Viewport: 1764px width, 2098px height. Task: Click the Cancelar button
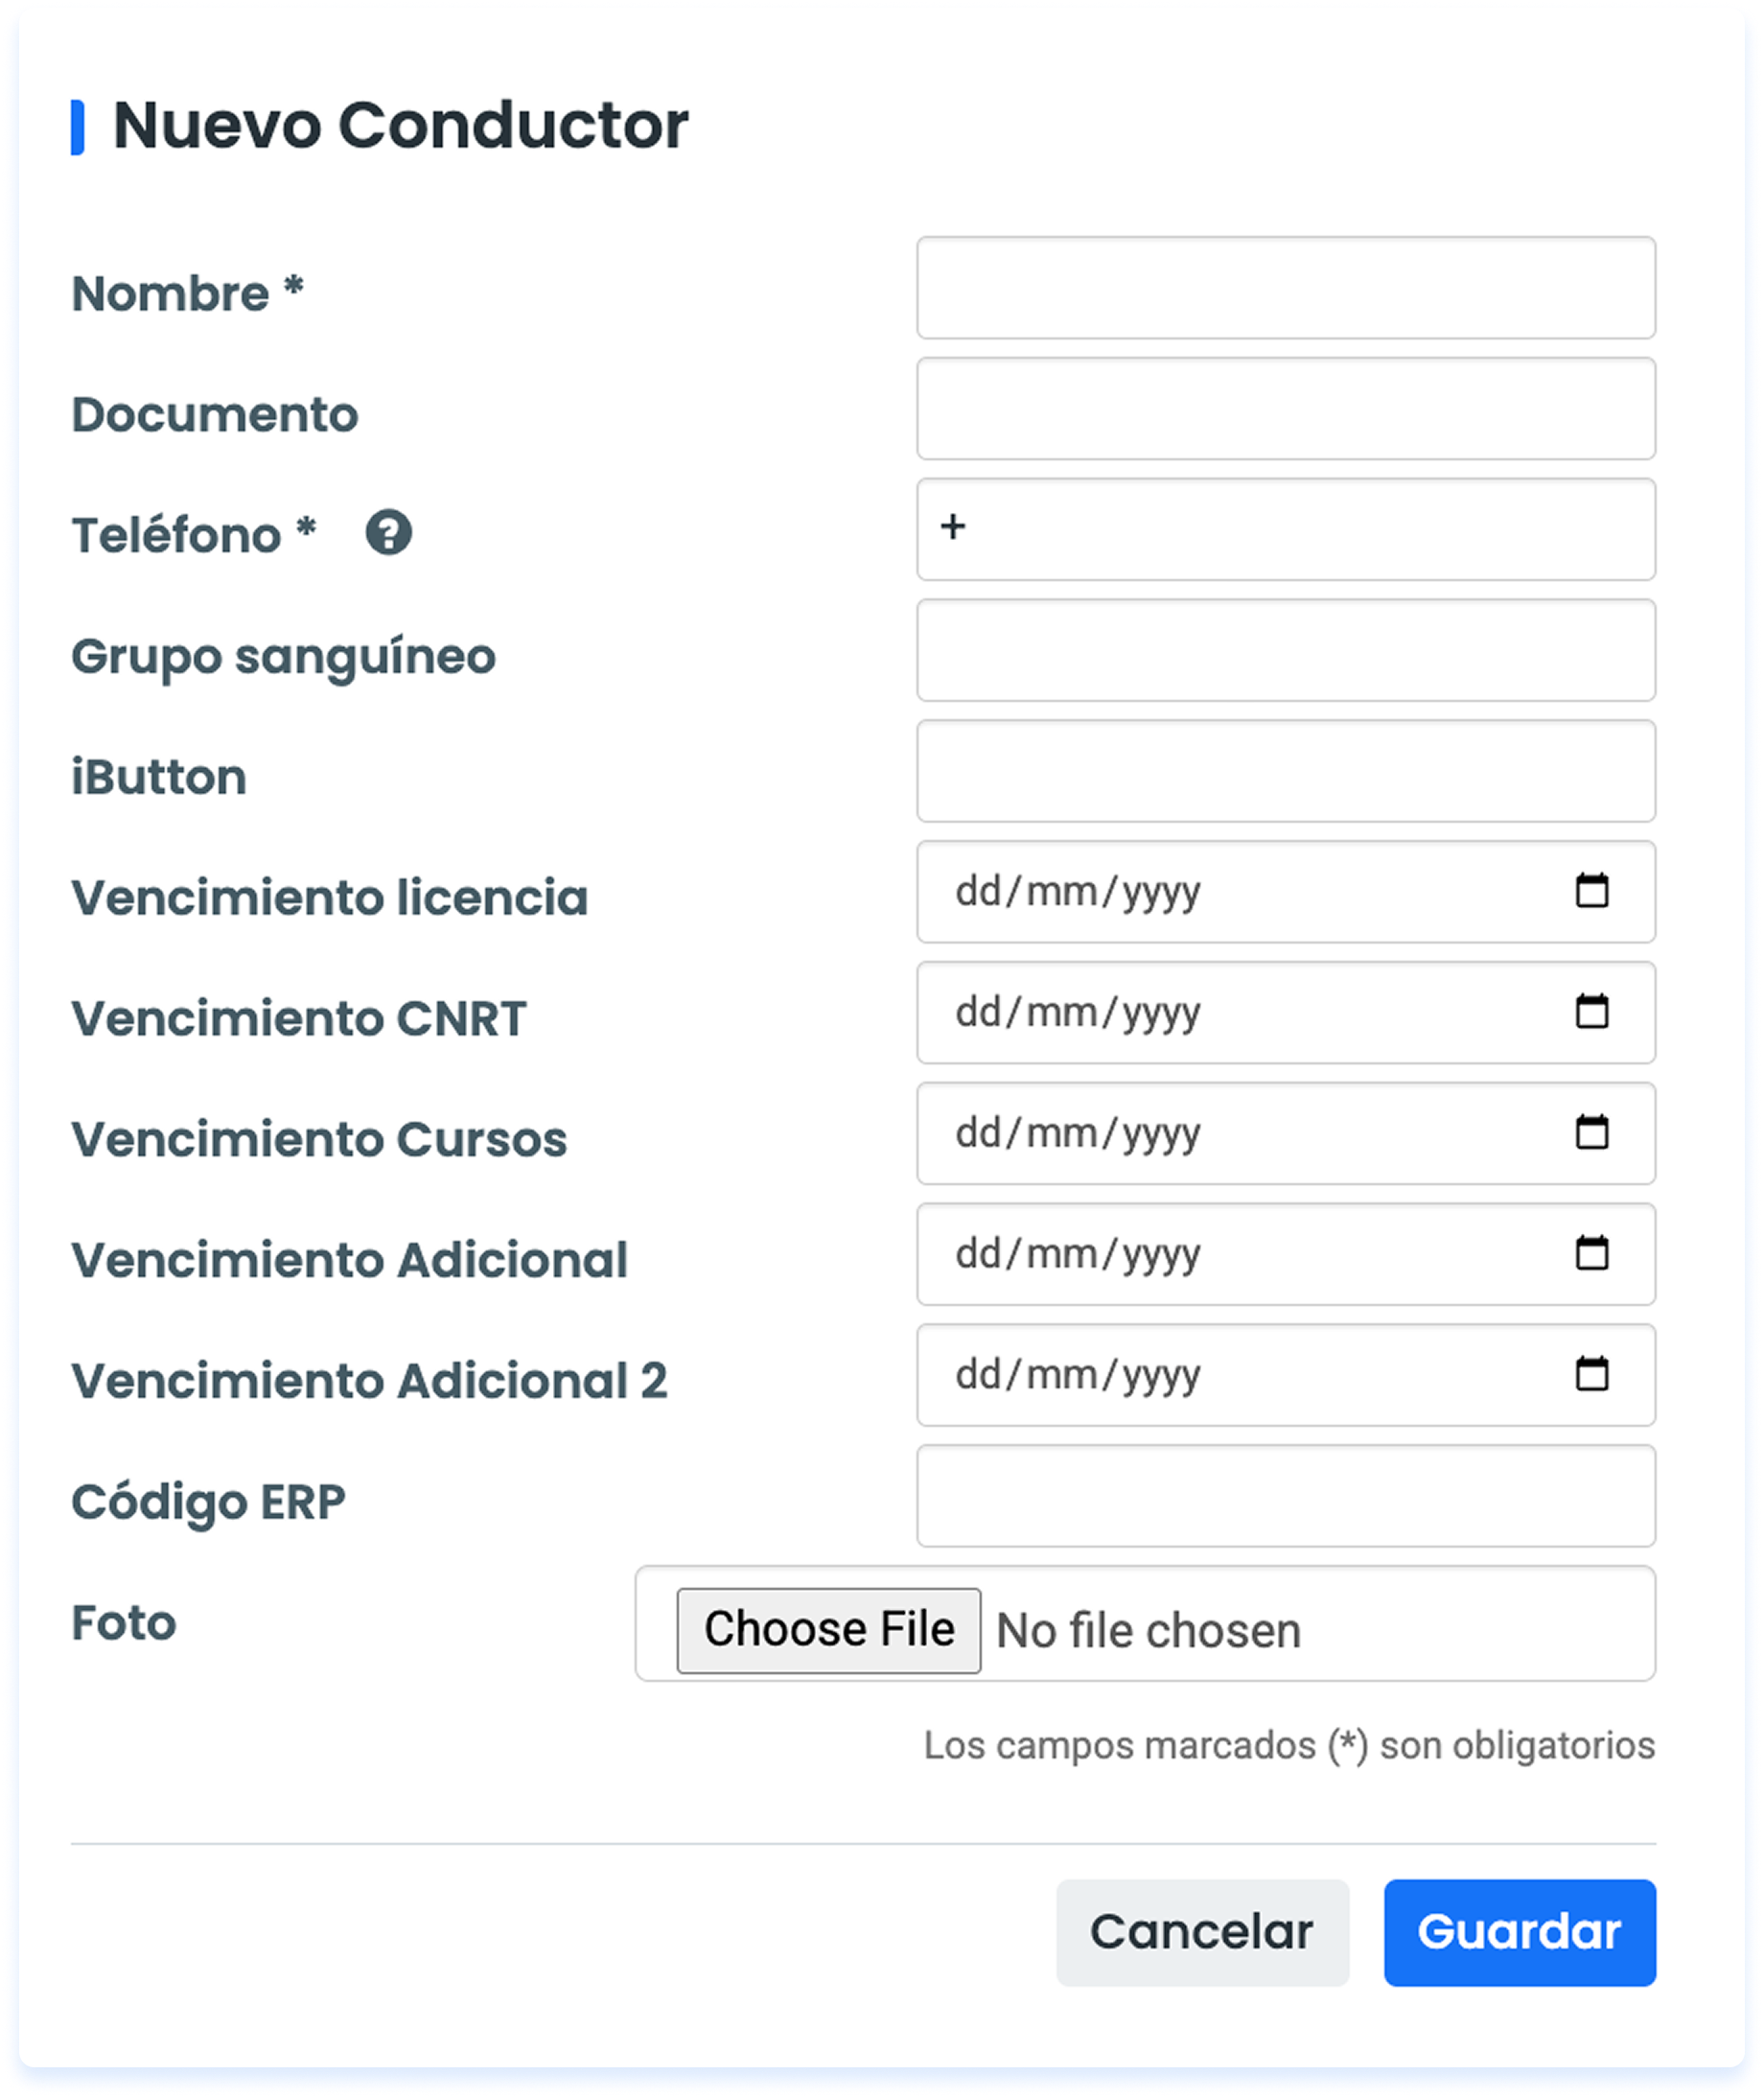tap(1203, 1931)
